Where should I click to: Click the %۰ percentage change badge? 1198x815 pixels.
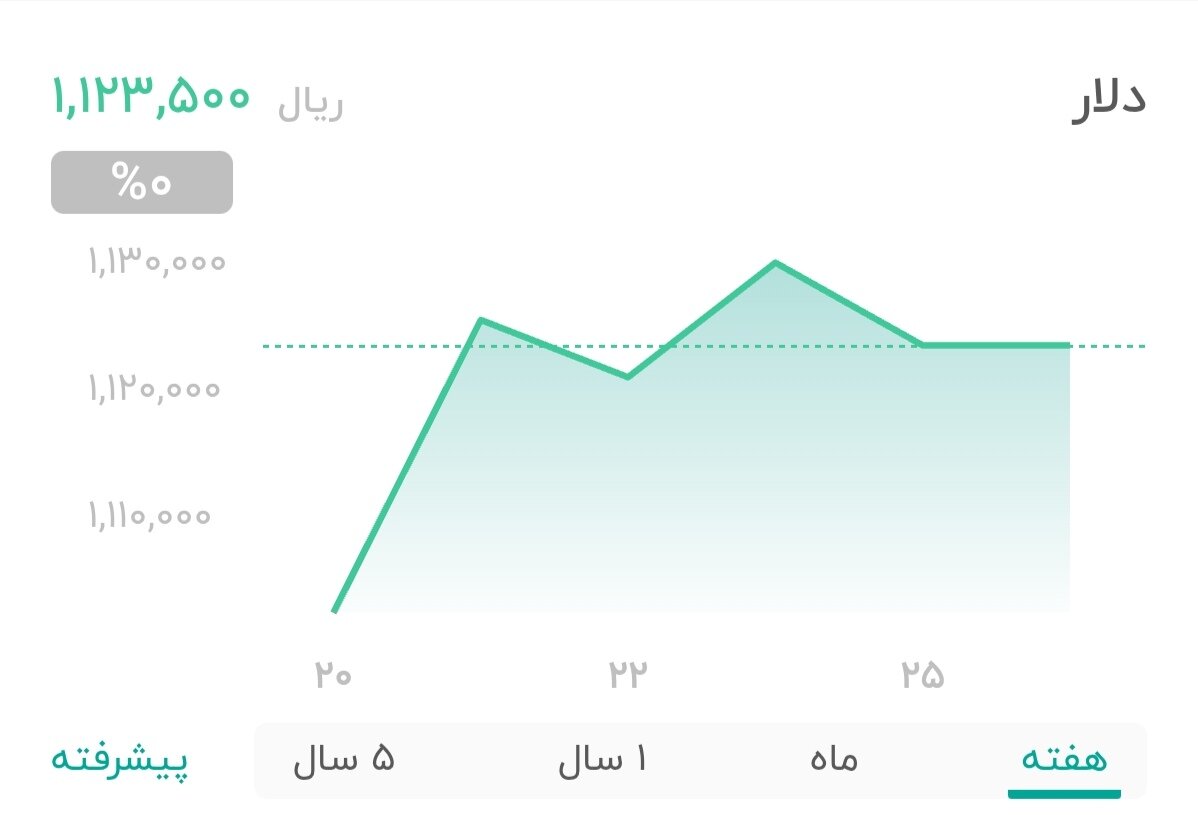141,182
